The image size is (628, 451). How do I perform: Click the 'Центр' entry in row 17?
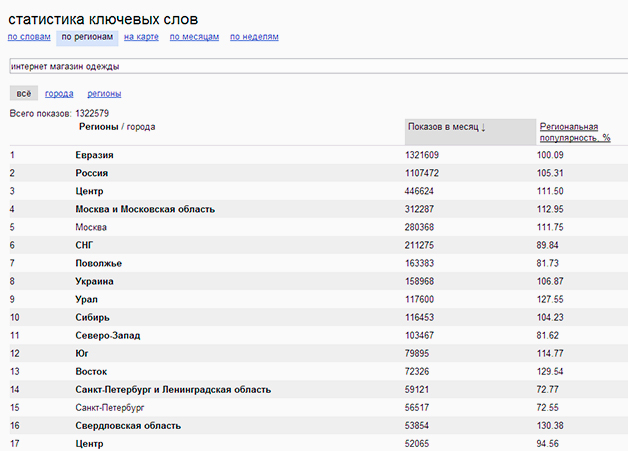pos(89,444)
